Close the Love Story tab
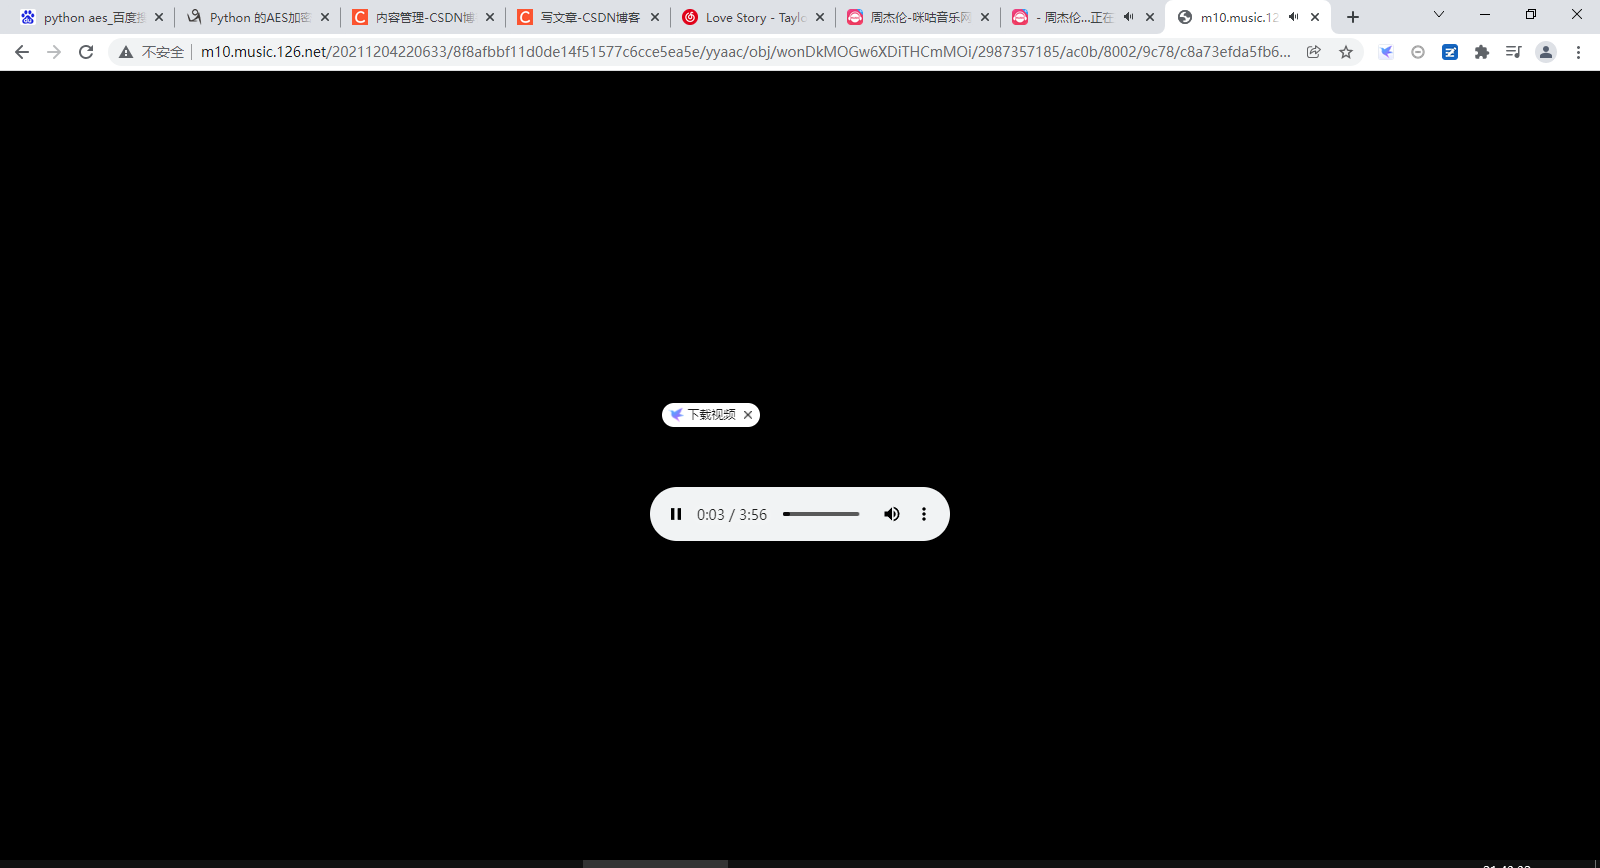Viewport: 1600px width, 868px height. (x=820, y=17)
